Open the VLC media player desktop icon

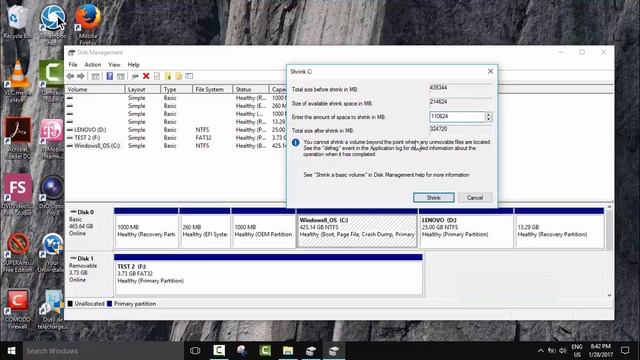(x=17, y=81)
